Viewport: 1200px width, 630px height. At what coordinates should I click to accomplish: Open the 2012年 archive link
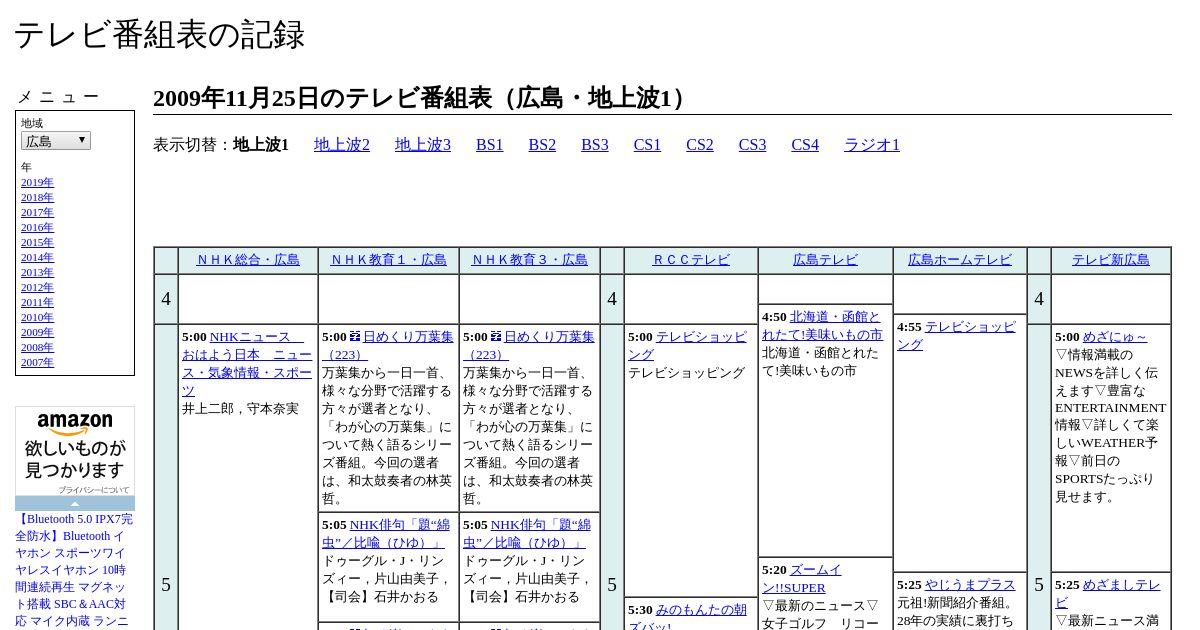37,287
